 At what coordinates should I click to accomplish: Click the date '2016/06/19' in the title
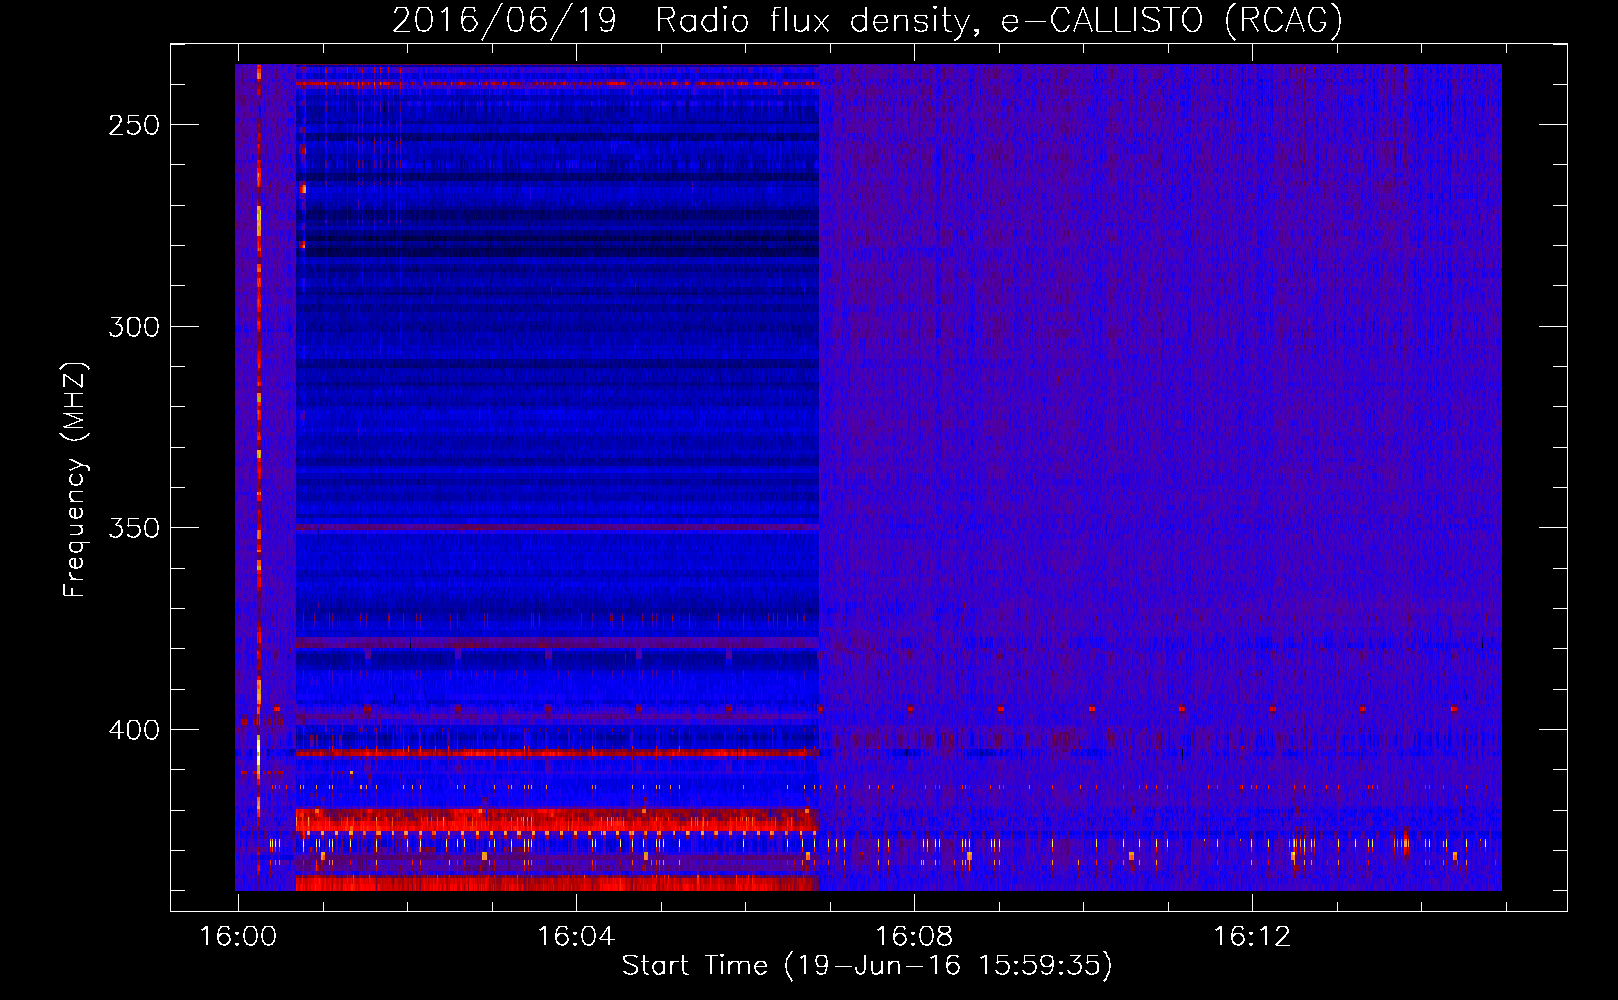coord(504,21)
